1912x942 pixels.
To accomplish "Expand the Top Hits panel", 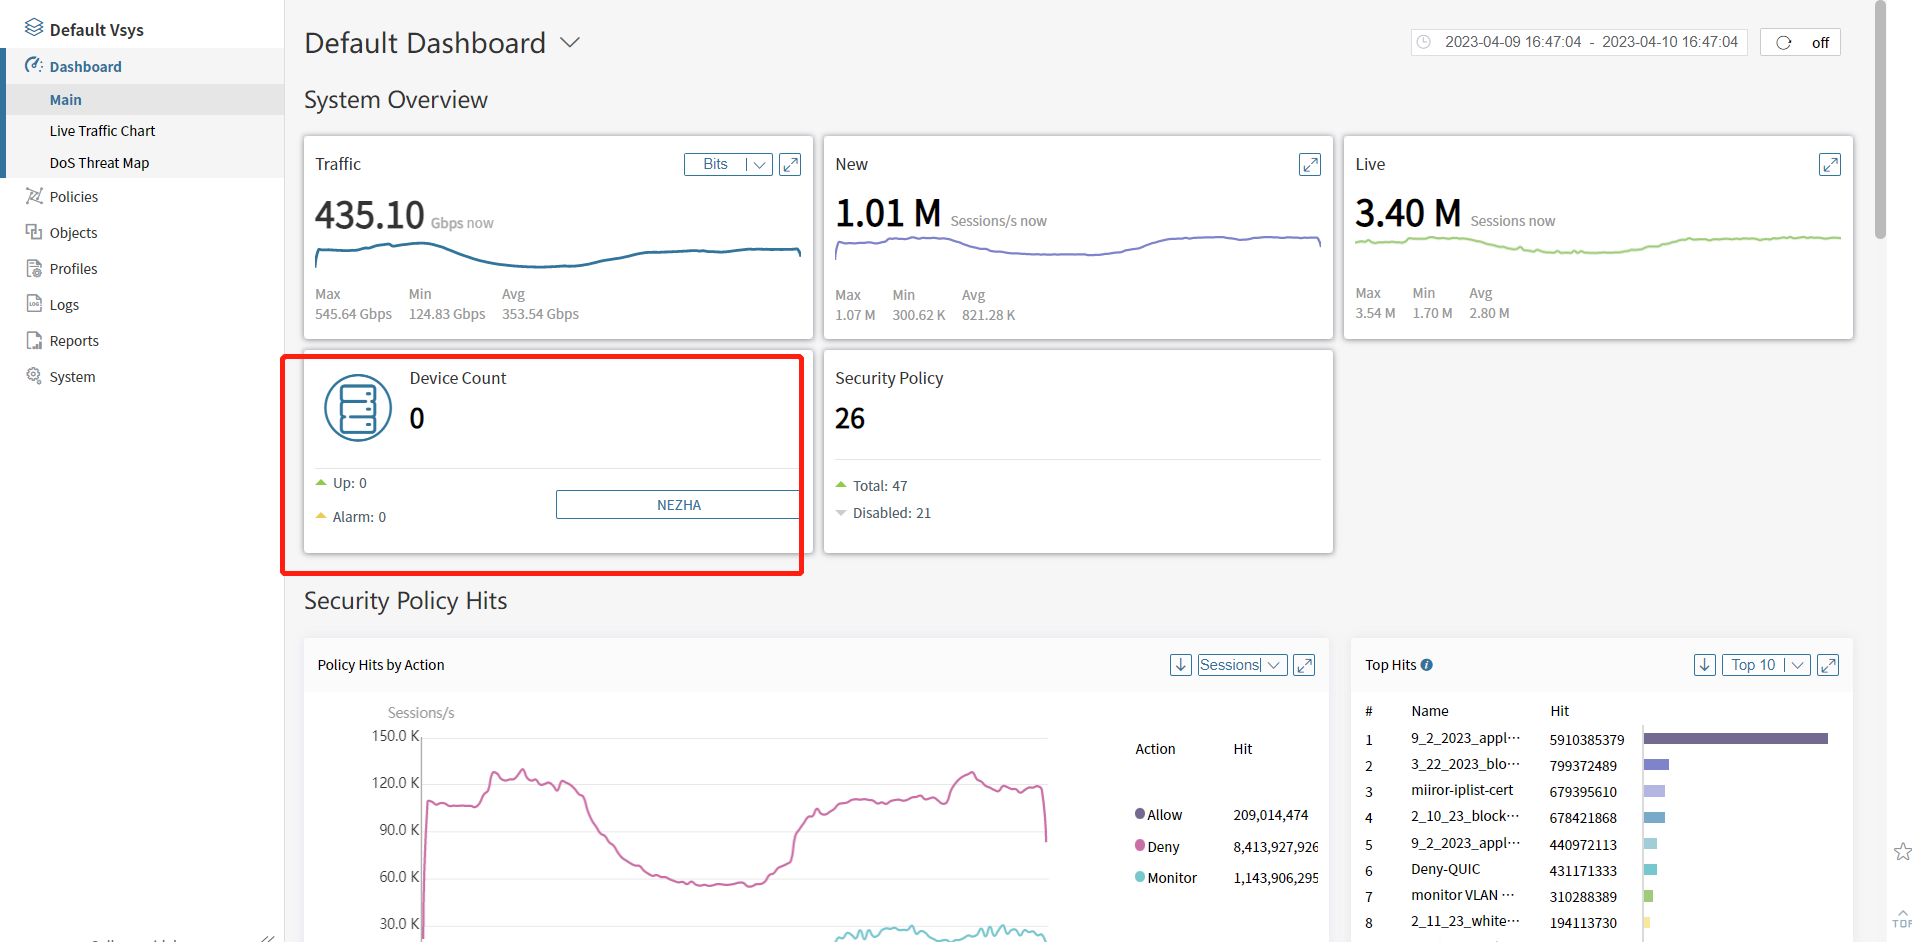I will (x=1828, y=665).
